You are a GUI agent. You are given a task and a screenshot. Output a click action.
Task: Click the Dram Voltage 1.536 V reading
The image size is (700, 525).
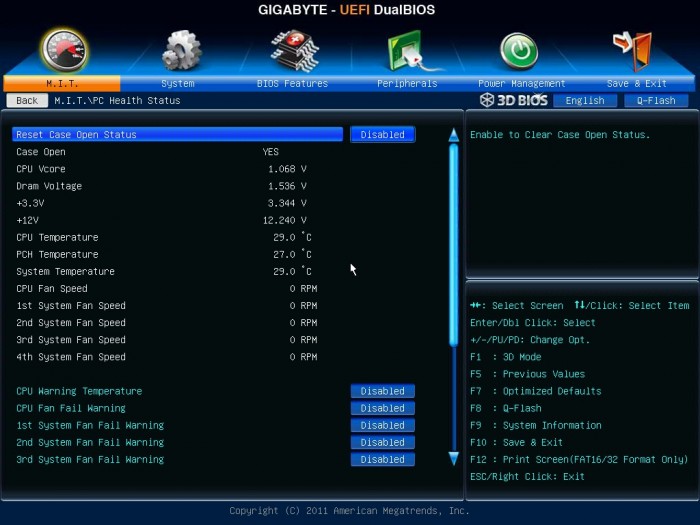(287, 186)
